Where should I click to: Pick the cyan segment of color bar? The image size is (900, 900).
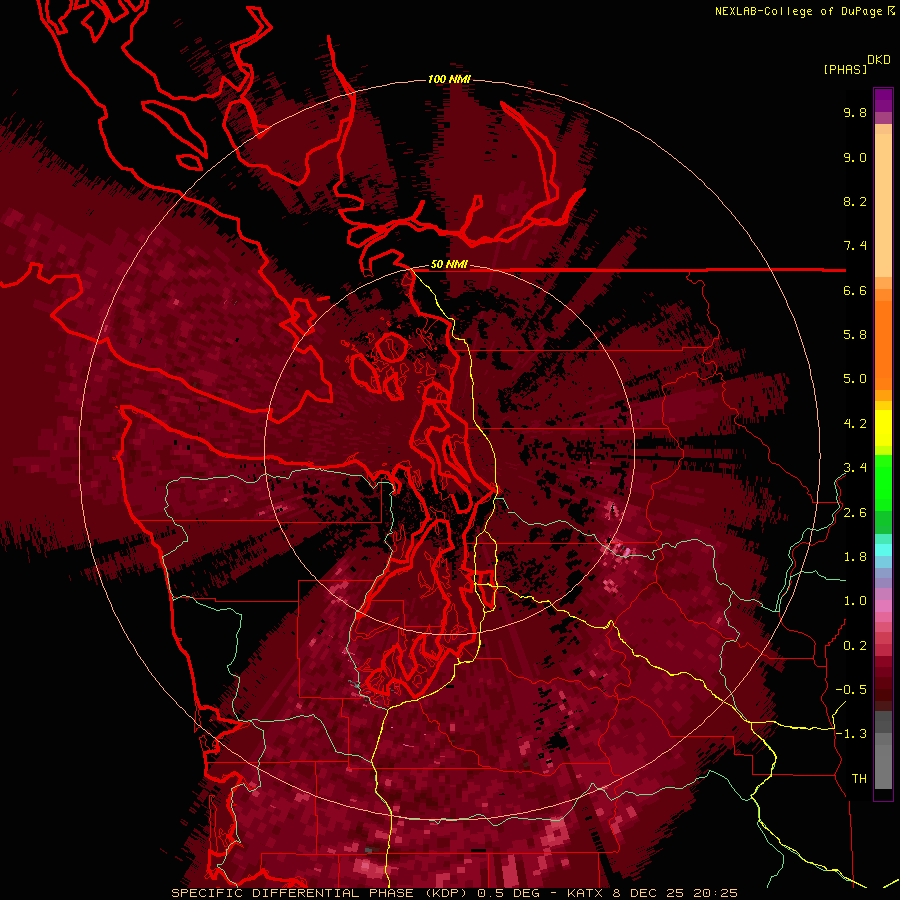(883, 550)
